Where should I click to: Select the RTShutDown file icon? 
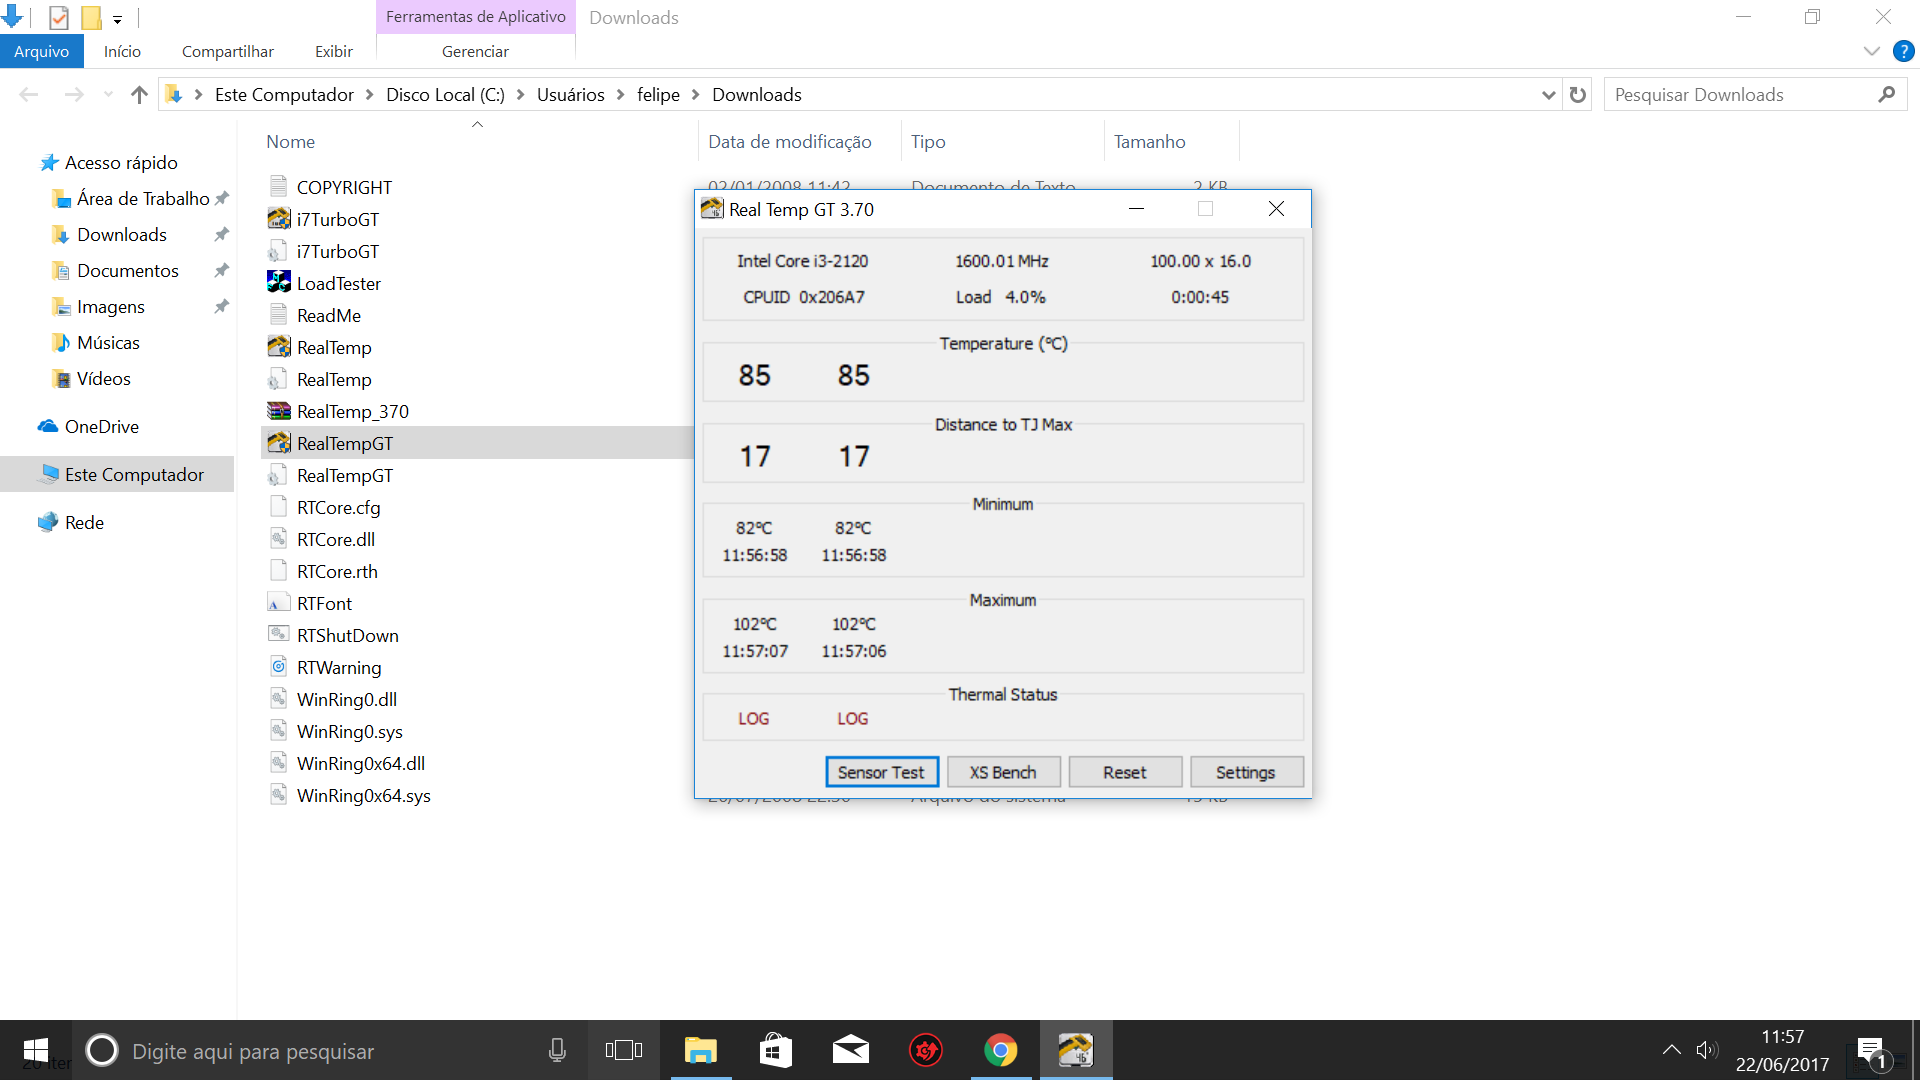[279, 635]
